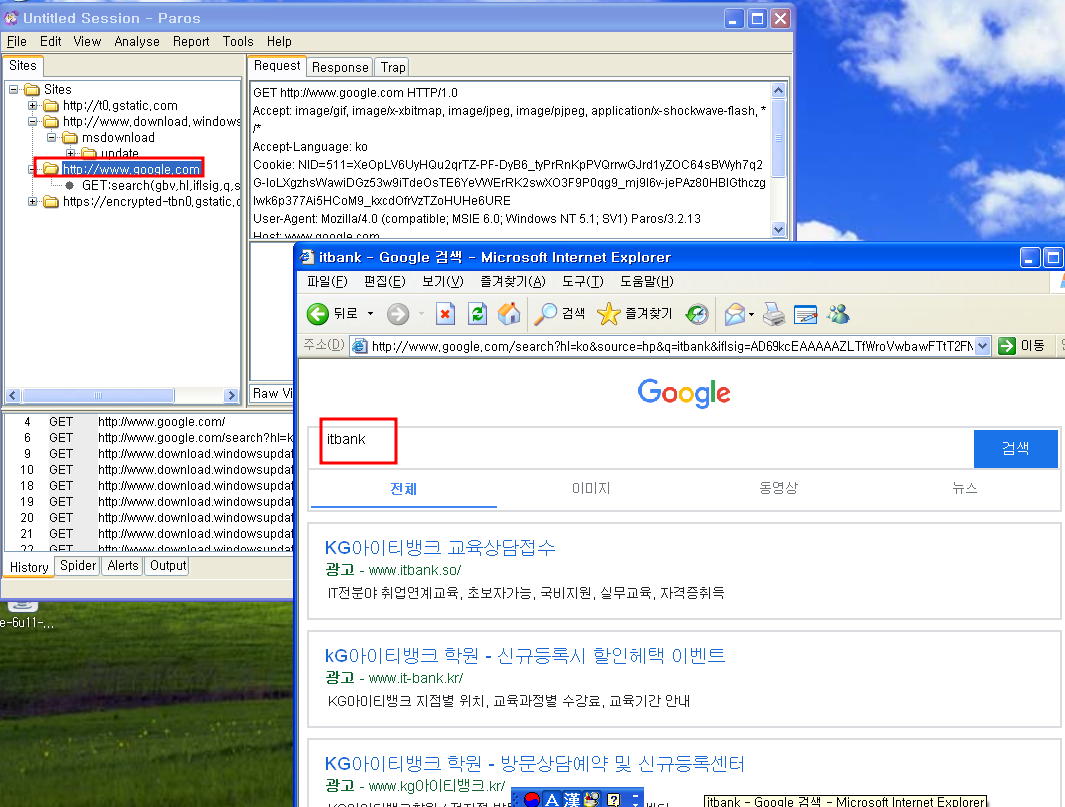The image size is (1065, 807).
Task: Select the 이미지 search tab
Action: tap(591, 488)
